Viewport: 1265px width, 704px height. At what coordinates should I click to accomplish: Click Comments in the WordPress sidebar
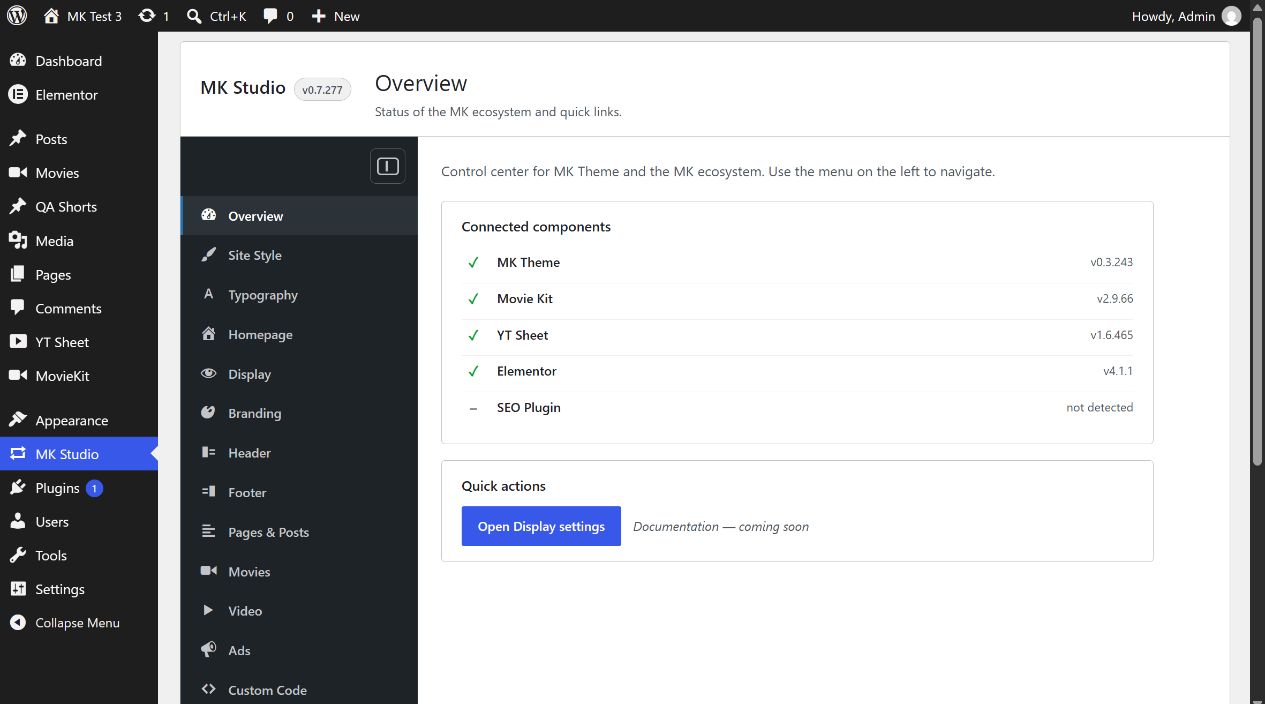[x=79, y=309]
